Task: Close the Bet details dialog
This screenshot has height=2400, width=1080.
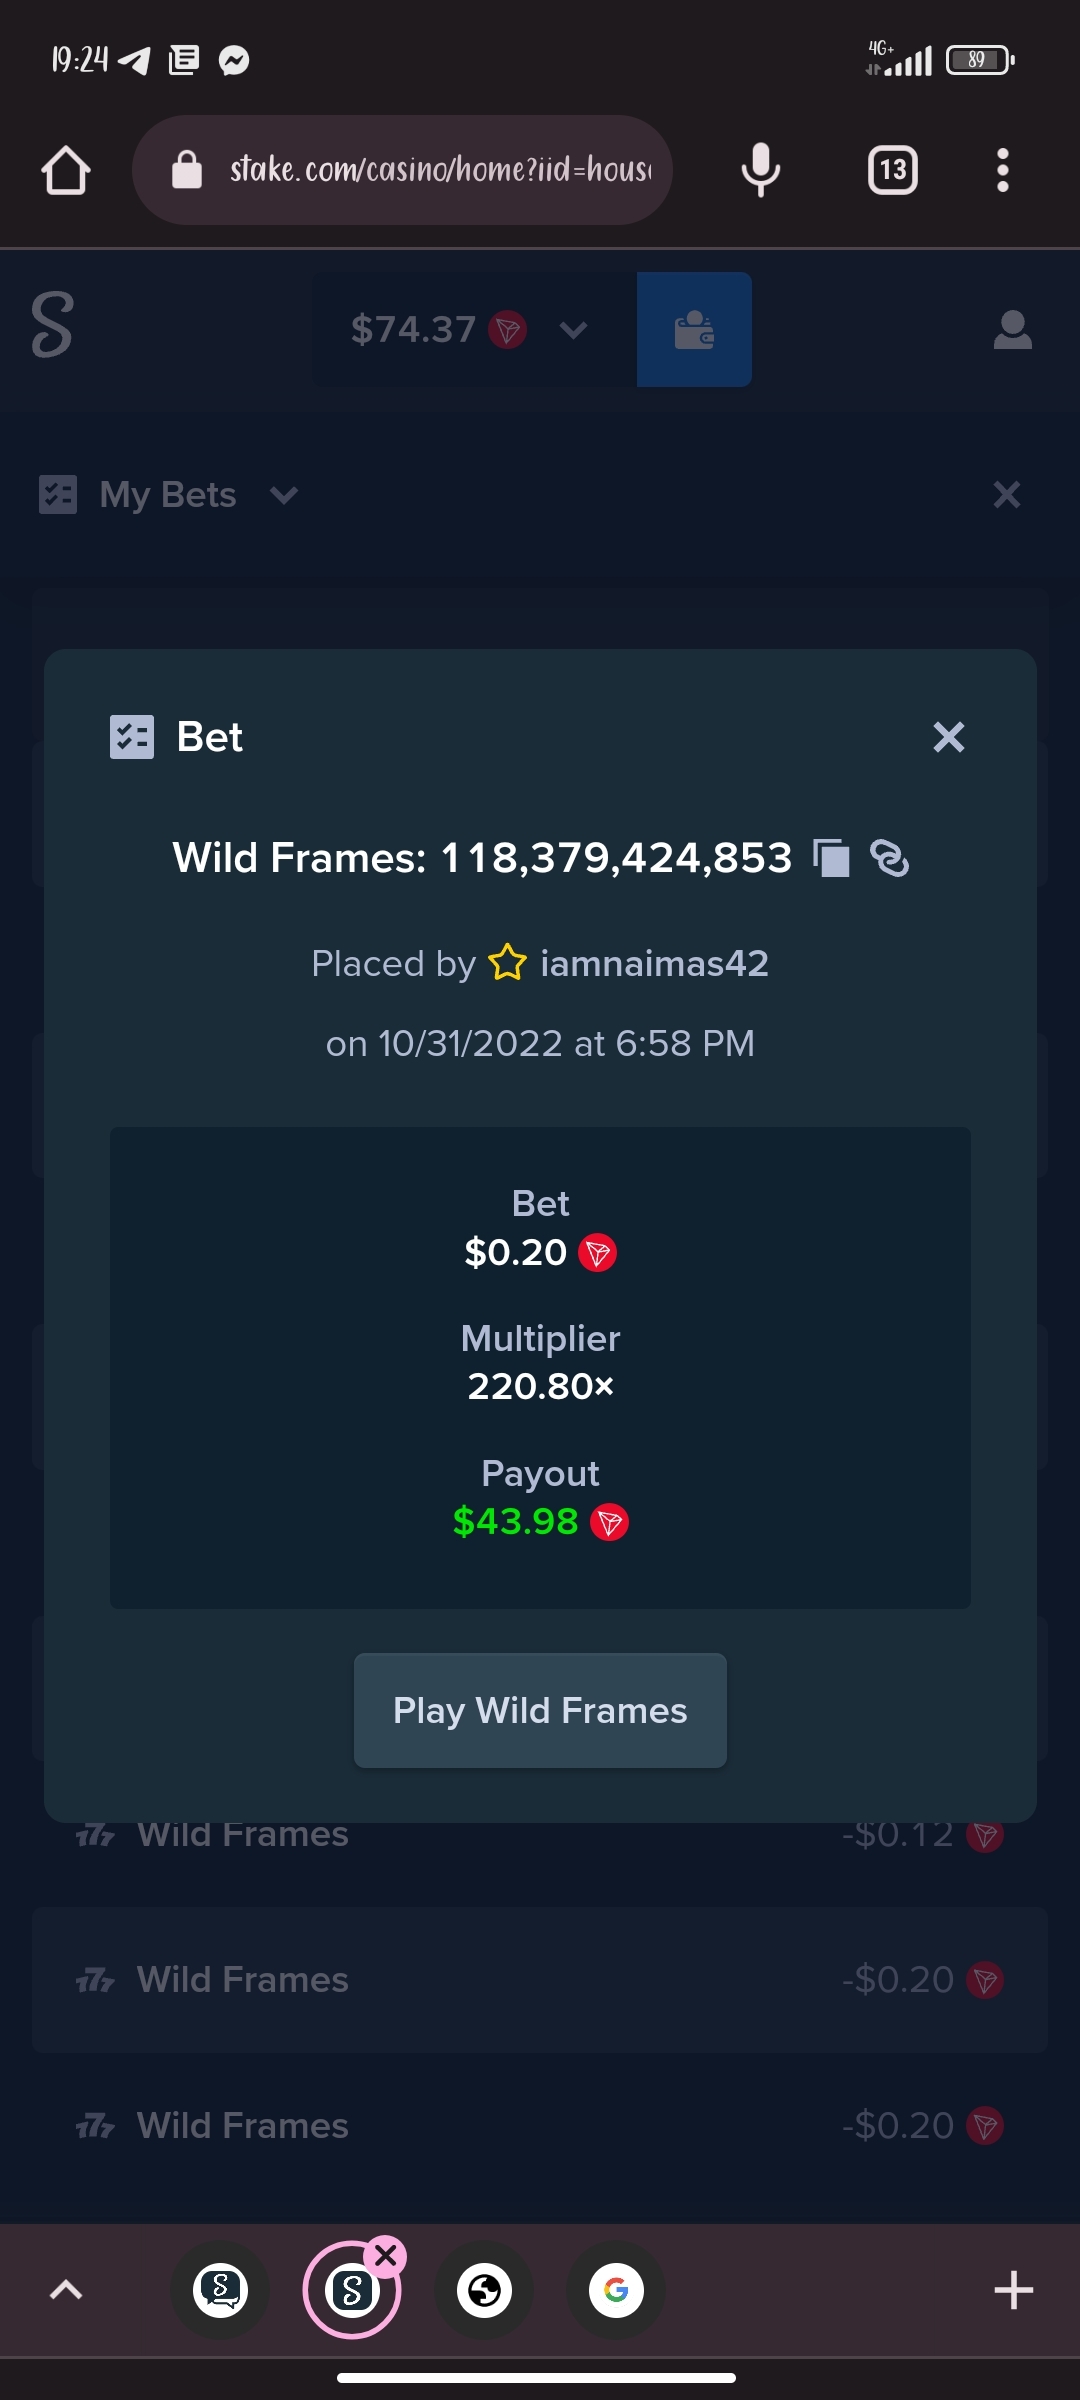Action: point(948,737)
